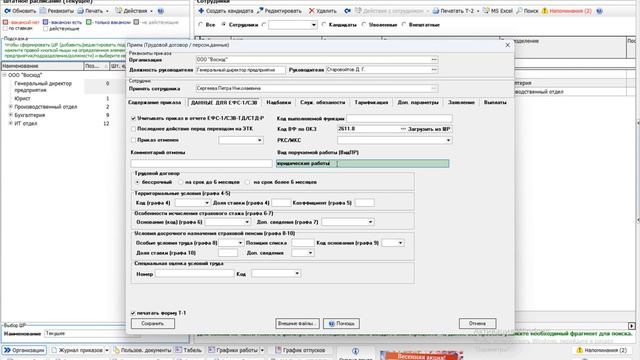Click the Код выполняемой функции input field

[399, 118]
